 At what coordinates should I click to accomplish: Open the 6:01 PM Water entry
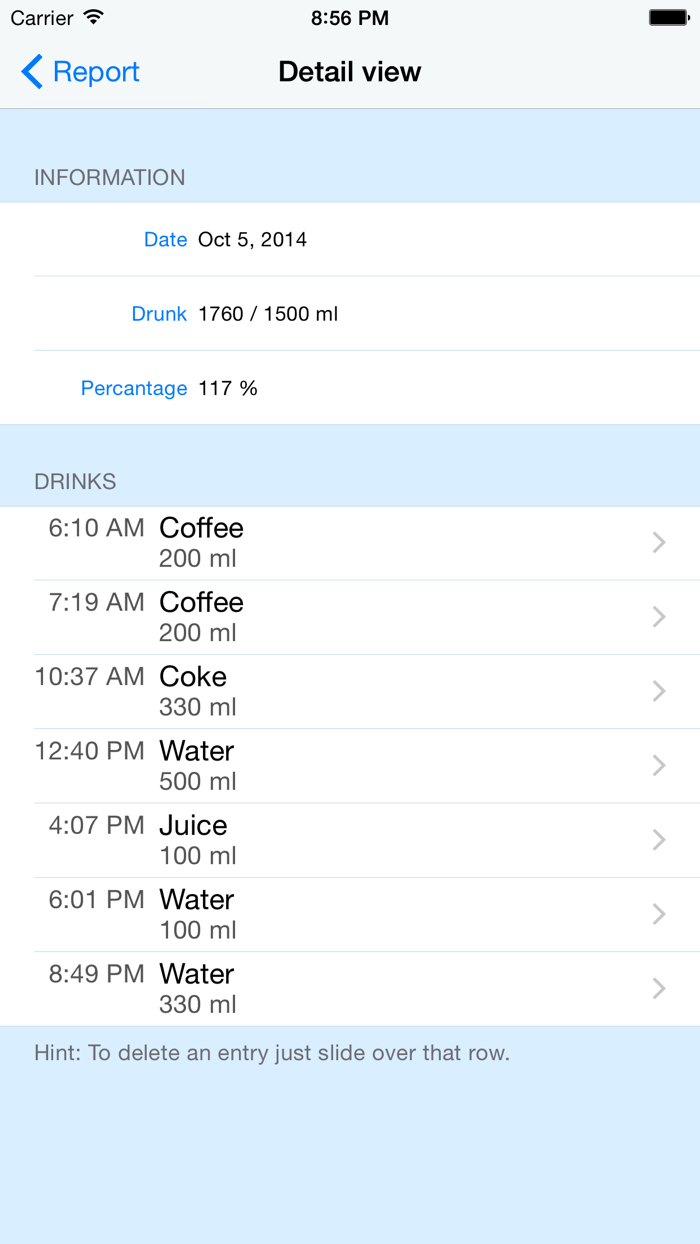point(350,914)
